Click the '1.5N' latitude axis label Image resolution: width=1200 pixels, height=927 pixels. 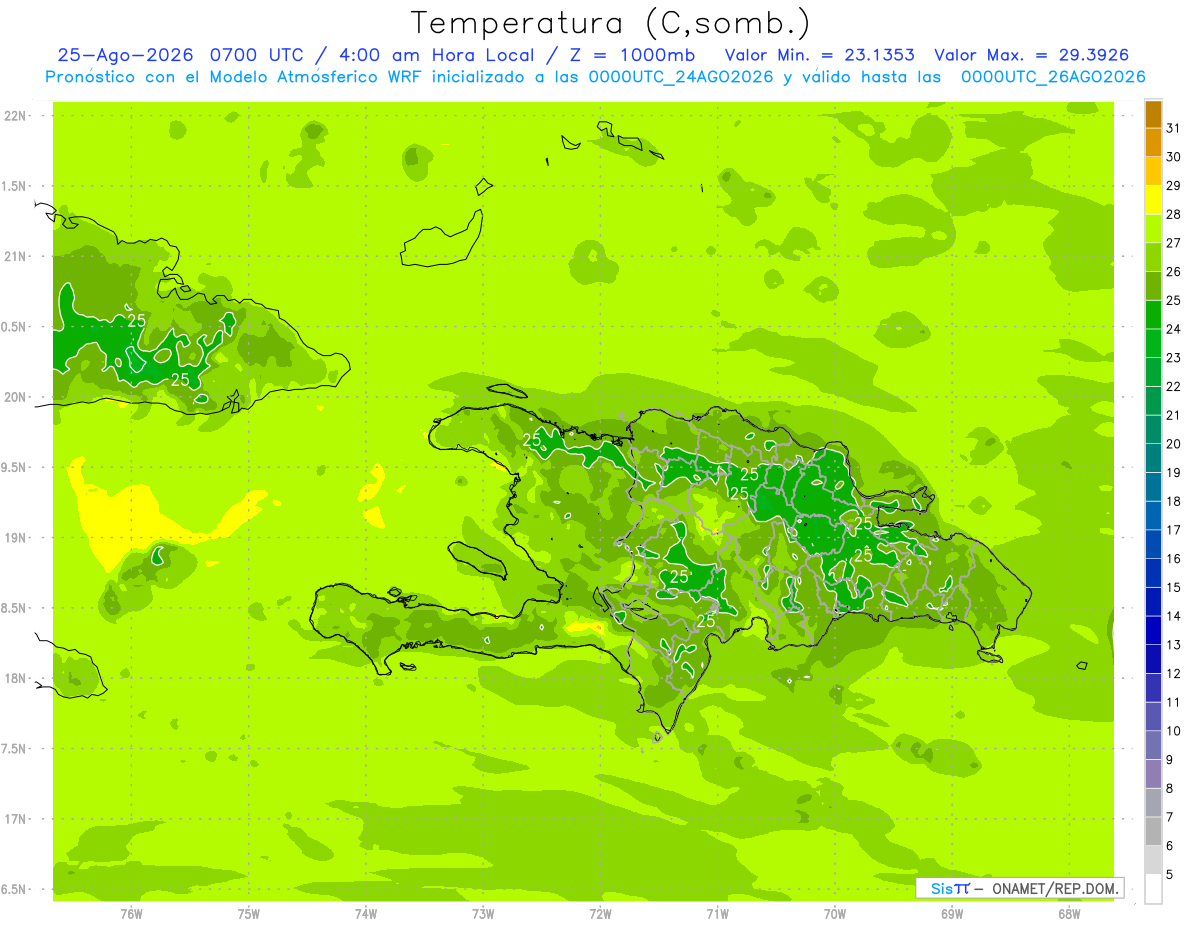[x=15, y=186]
